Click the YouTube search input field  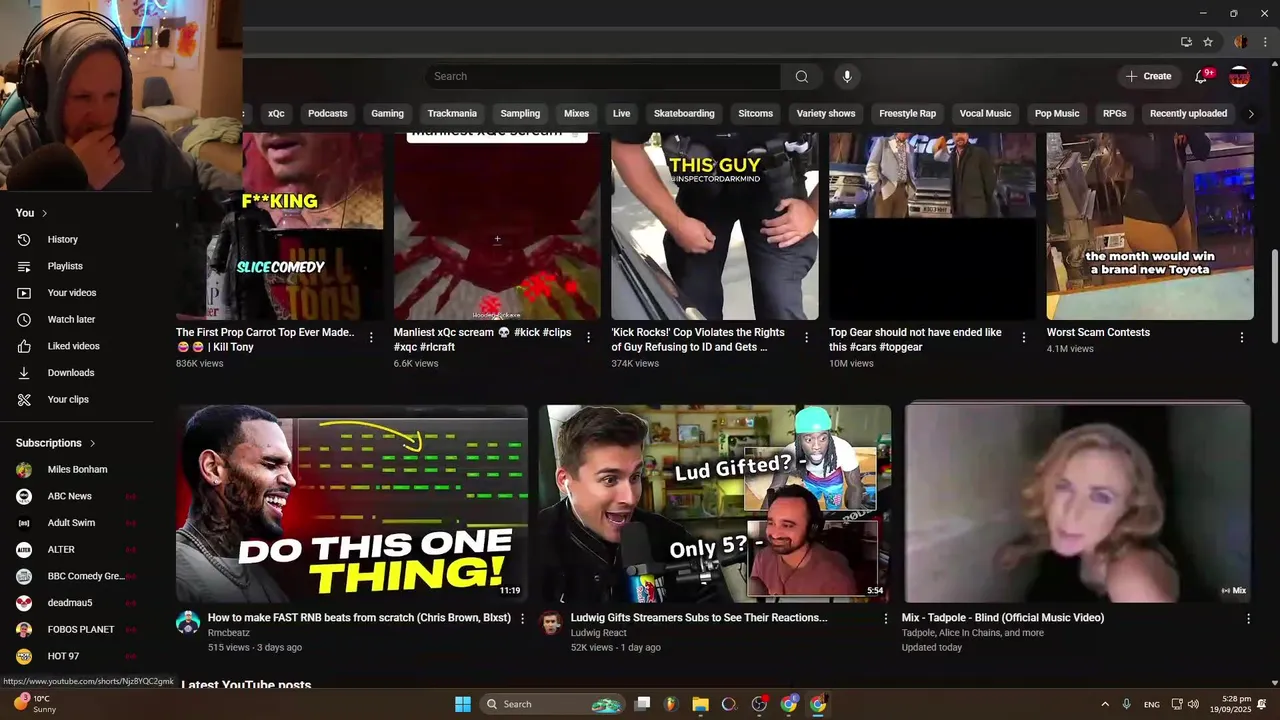603,76
